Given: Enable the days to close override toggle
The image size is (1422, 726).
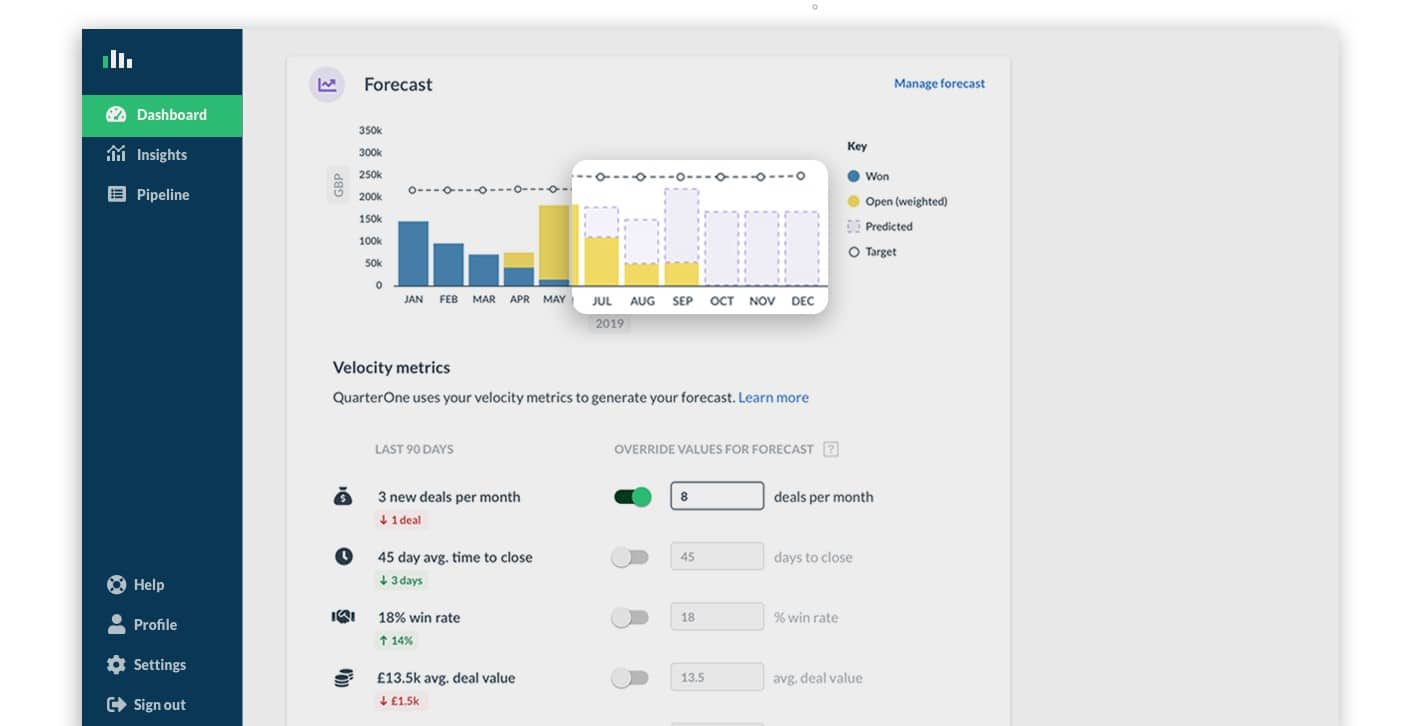Looking at the screenshot, I should point(630,557).
